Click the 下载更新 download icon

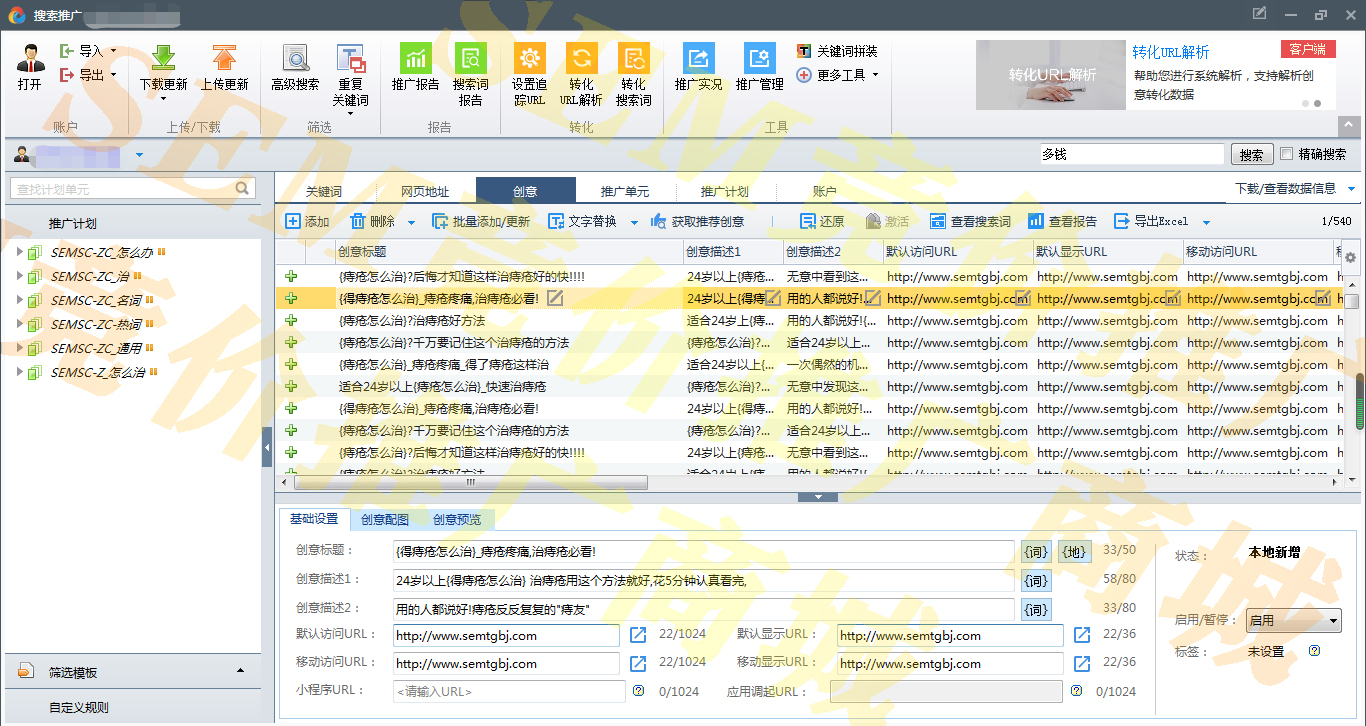point(163,58)
